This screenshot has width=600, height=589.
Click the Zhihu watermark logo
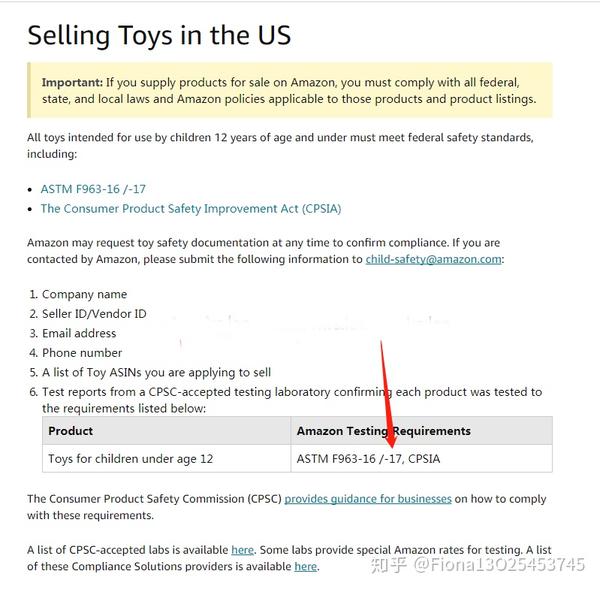[388, 565]
